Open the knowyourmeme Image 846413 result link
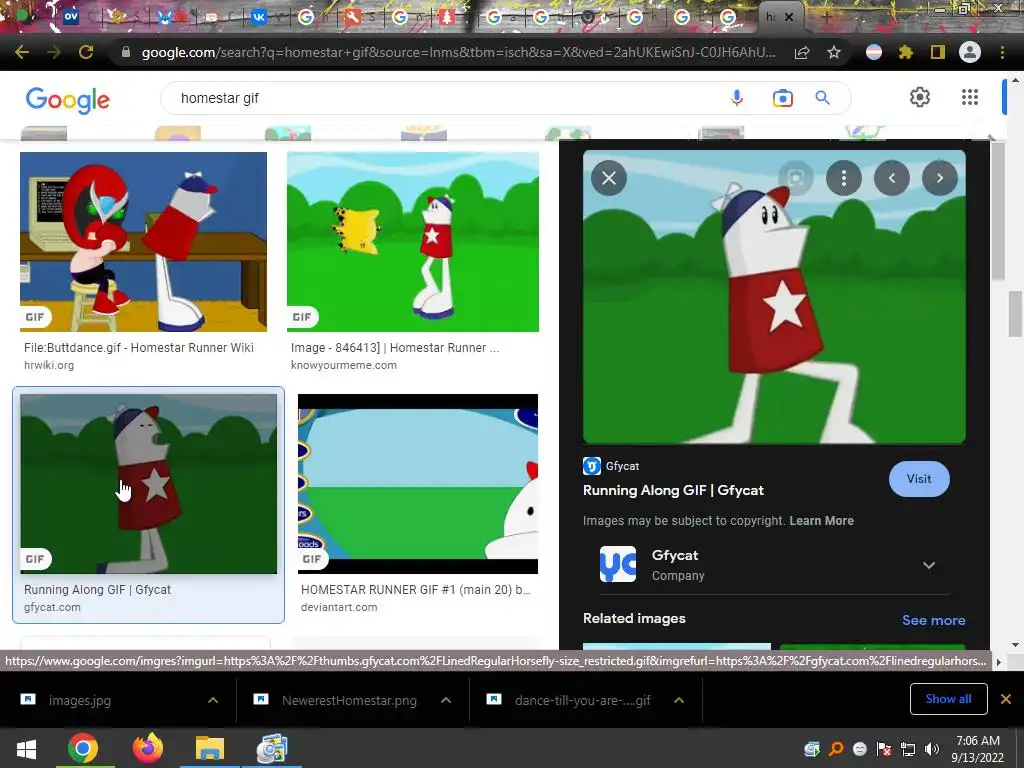This screenshot has height=768, width=1024. 395,347
